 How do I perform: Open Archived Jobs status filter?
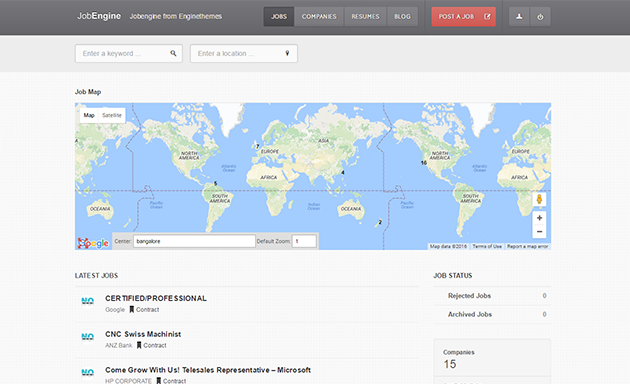tap(470, 314)
